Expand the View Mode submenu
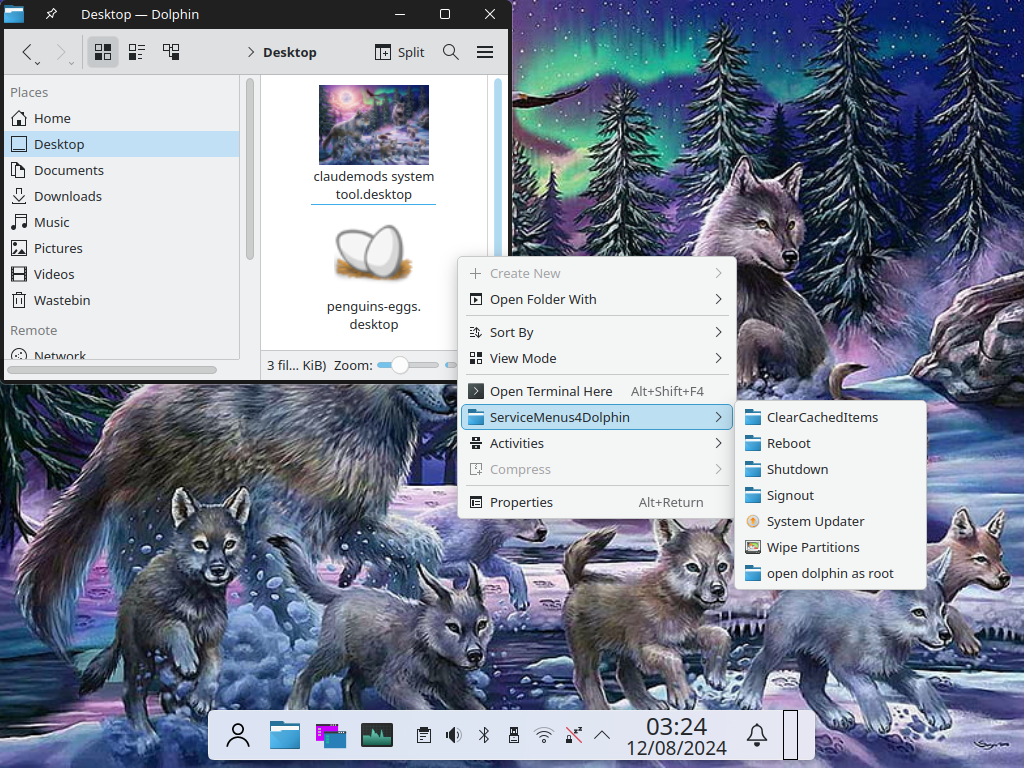This screenshot has width=1024, height=768. pos(596,359)
